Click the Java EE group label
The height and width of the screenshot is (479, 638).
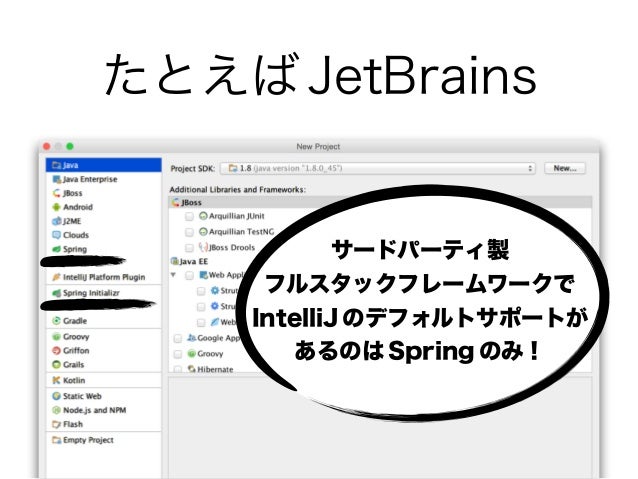point(194,261)
